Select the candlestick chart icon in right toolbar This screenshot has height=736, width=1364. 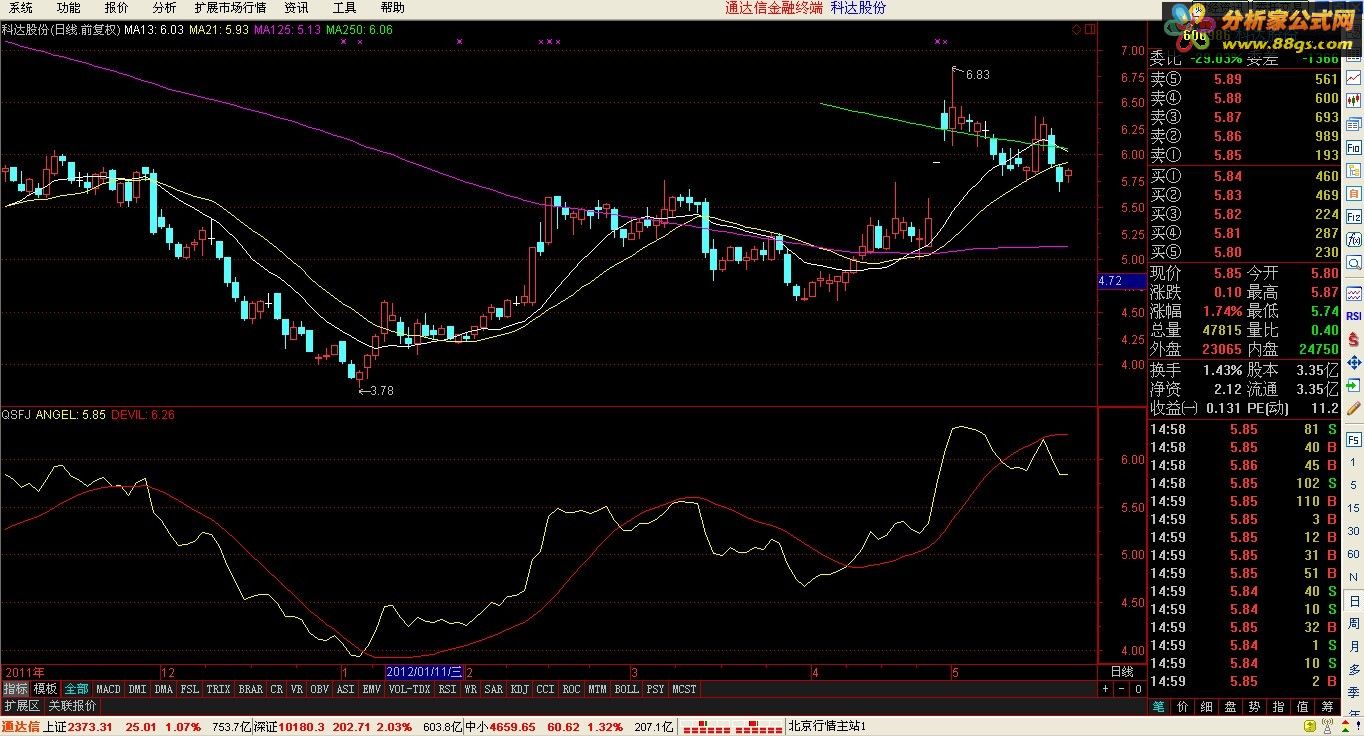(1354, 100)
